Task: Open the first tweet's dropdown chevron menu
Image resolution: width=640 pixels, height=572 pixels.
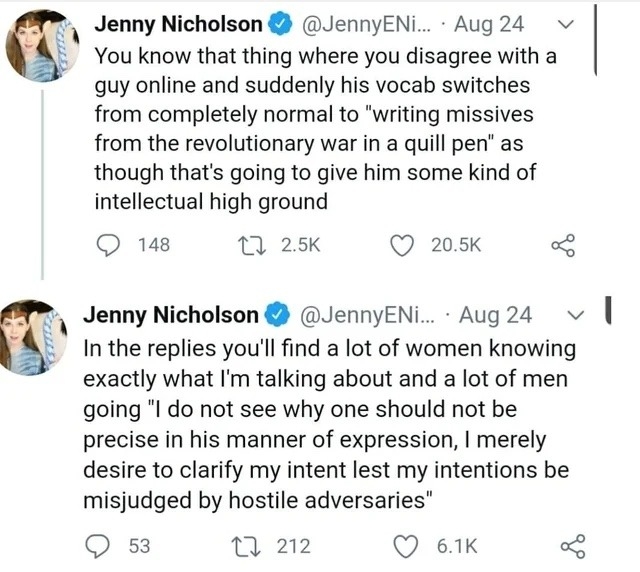Action: [566, 22]
